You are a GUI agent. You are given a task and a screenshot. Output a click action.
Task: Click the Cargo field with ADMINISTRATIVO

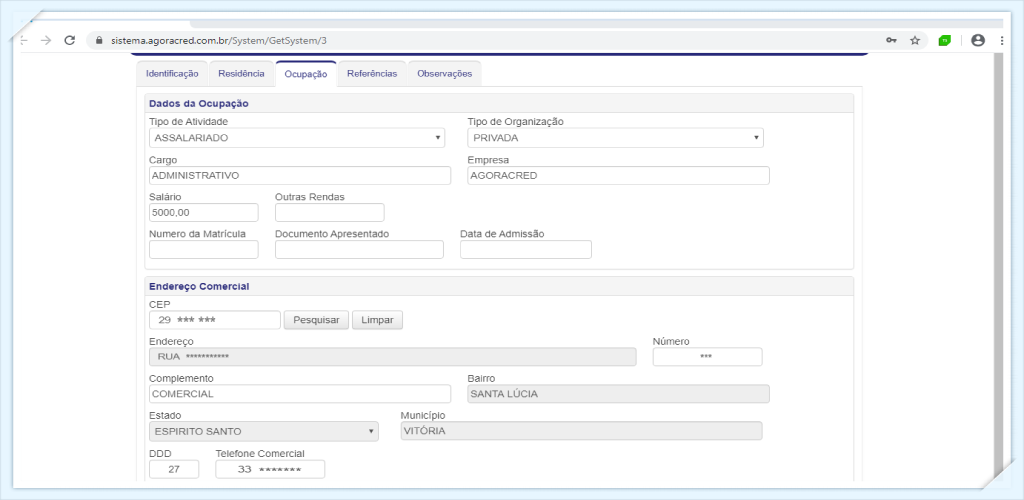click(300, 176)
